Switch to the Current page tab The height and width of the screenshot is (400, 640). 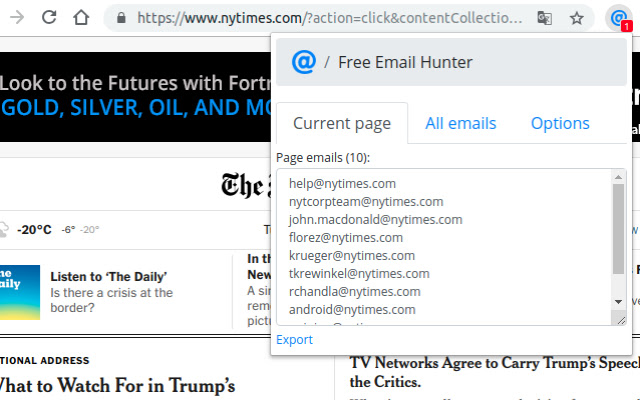click(x=342, y=123)
